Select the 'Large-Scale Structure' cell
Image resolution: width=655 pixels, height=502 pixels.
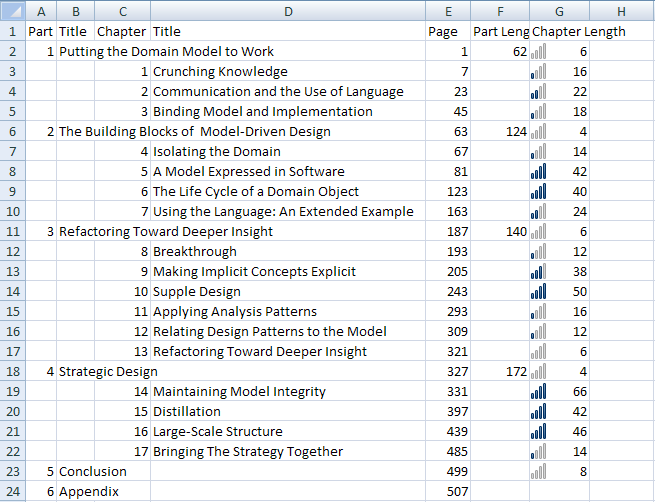[x=288, y=431]
